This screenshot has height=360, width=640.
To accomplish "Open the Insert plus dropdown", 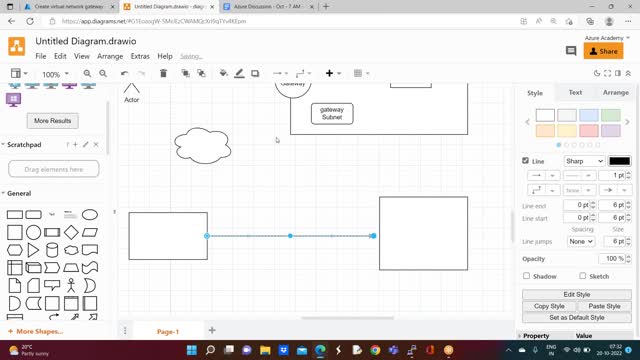I will point(333,73).
